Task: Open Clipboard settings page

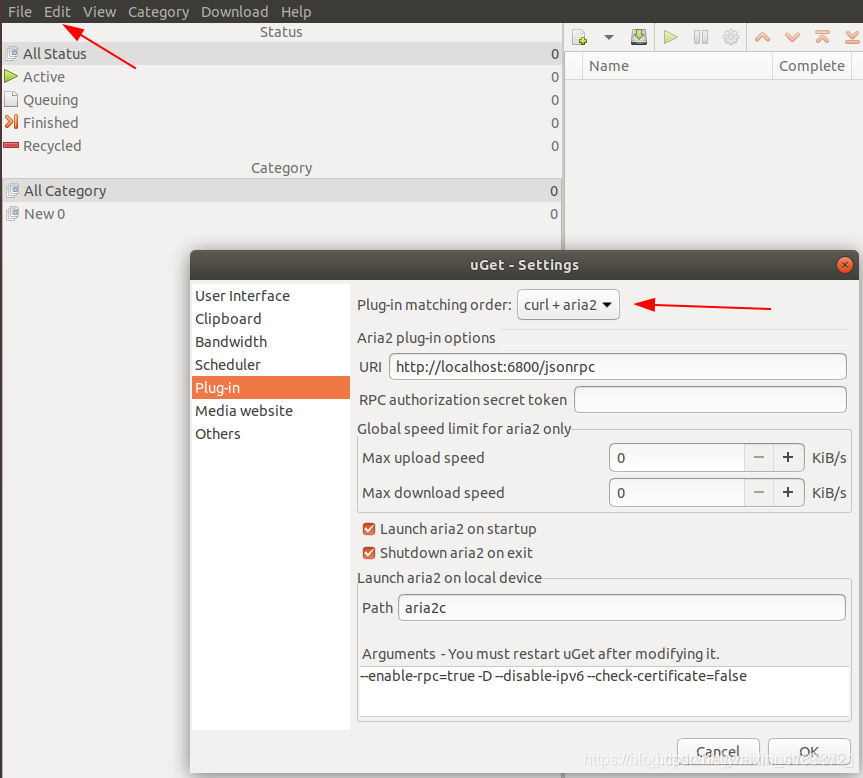Action: click(x=270, y=319)
